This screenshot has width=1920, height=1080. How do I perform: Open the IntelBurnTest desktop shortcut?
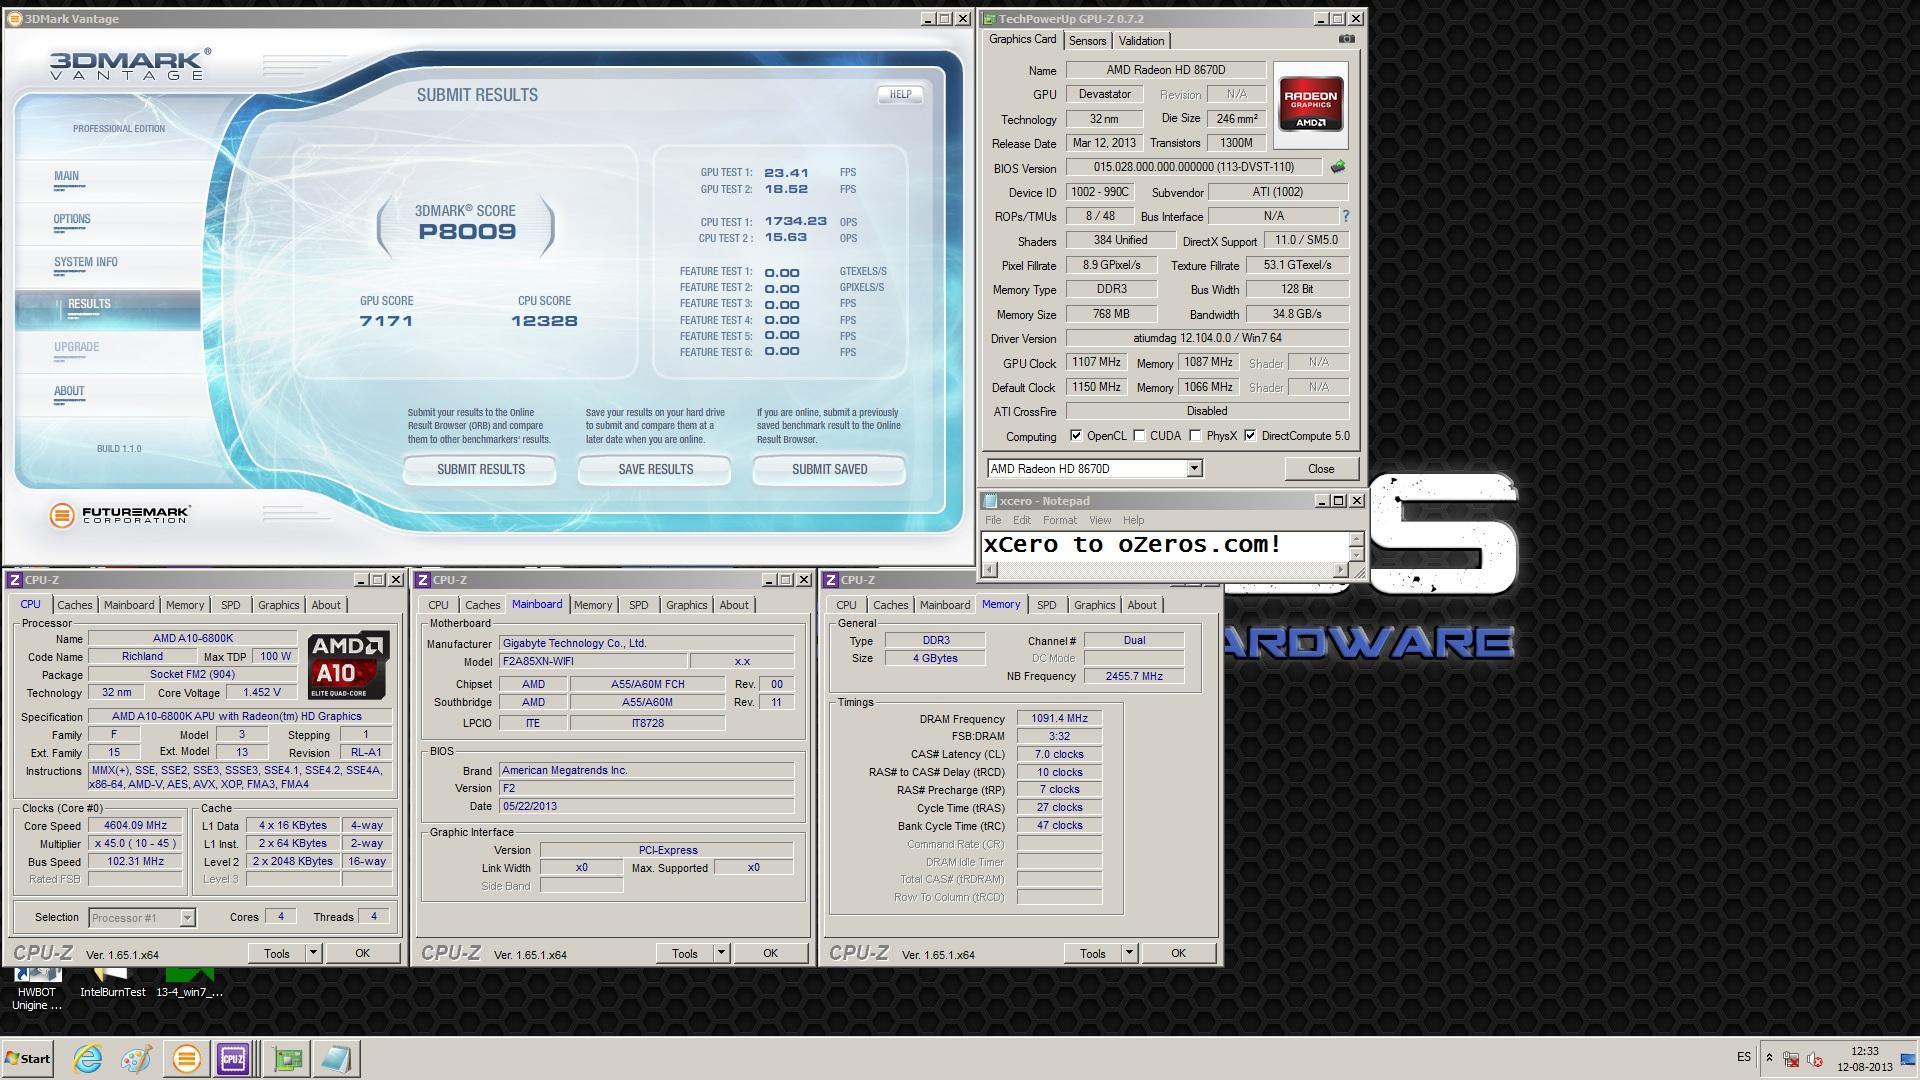[112, 984]
